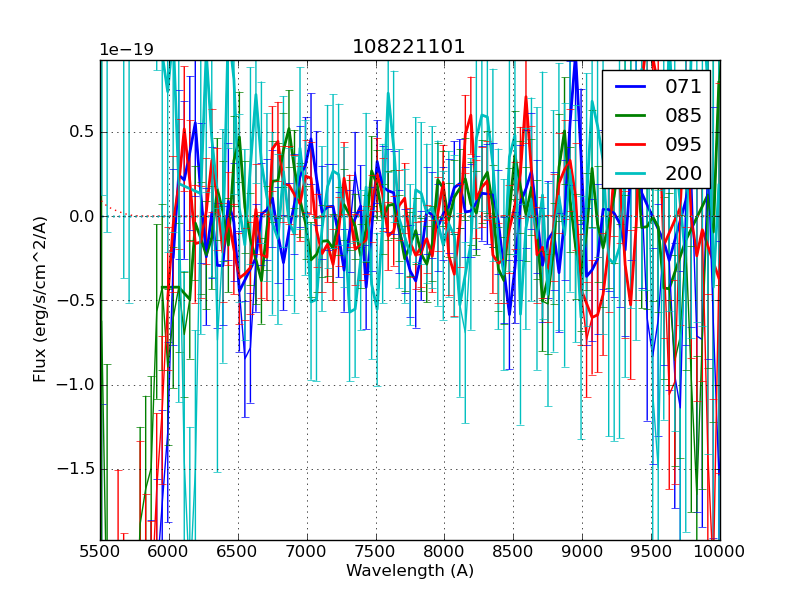Click the 1e-19 exponent label

tap(125, 50)
